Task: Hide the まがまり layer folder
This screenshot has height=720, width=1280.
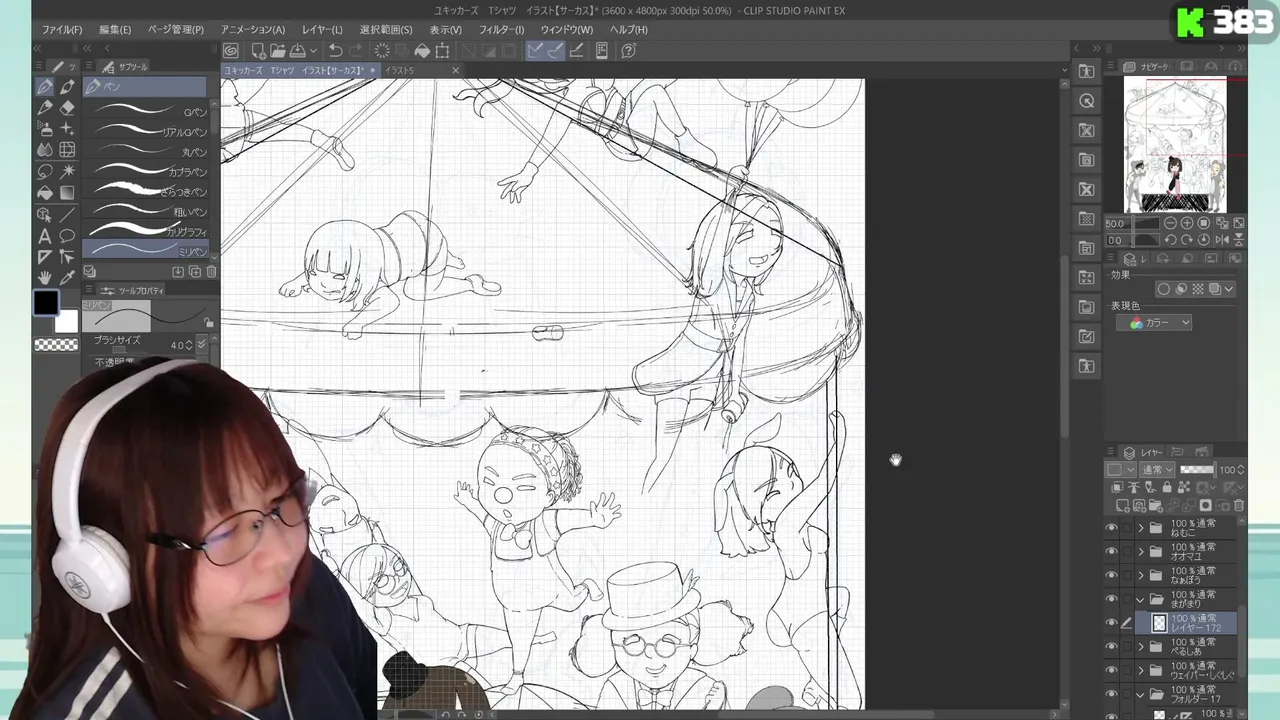Action: tap(1111, 599)
